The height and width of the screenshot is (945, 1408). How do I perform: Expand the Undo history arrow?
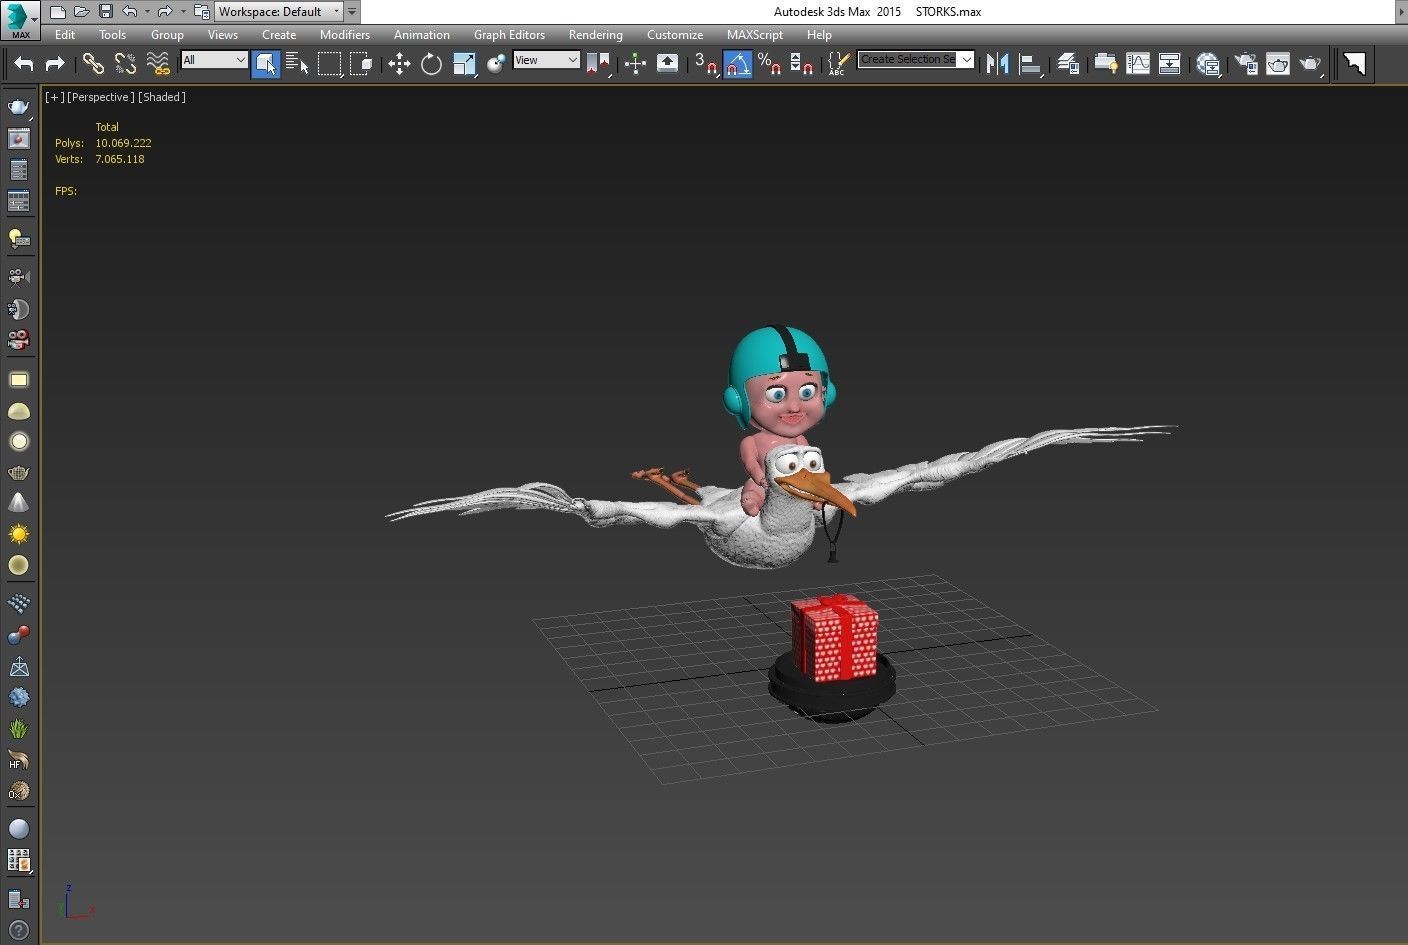pyautogui.click(x=147, y=12)
